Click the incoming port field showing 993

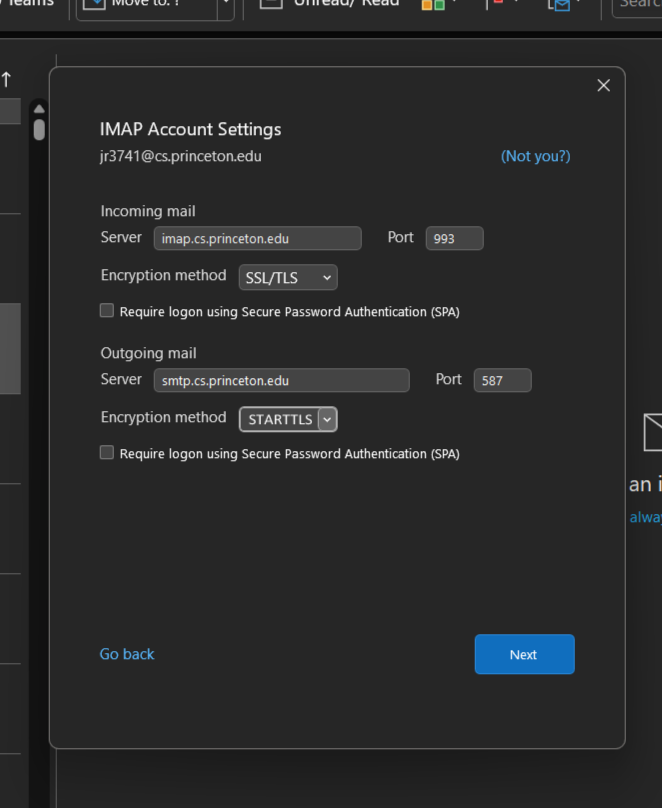click(454, 238)
